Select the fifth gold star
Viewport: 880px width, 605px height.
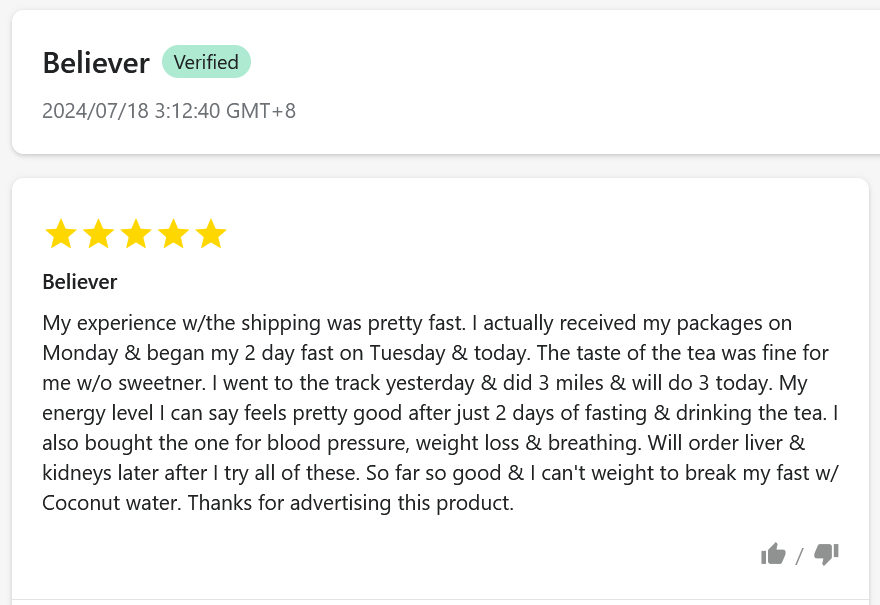[211, 235]
